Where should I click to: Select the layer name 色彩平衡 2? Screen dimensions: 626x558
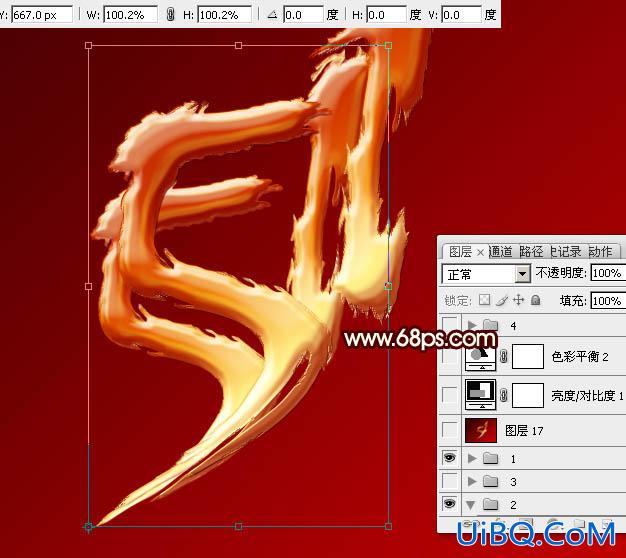580,356
